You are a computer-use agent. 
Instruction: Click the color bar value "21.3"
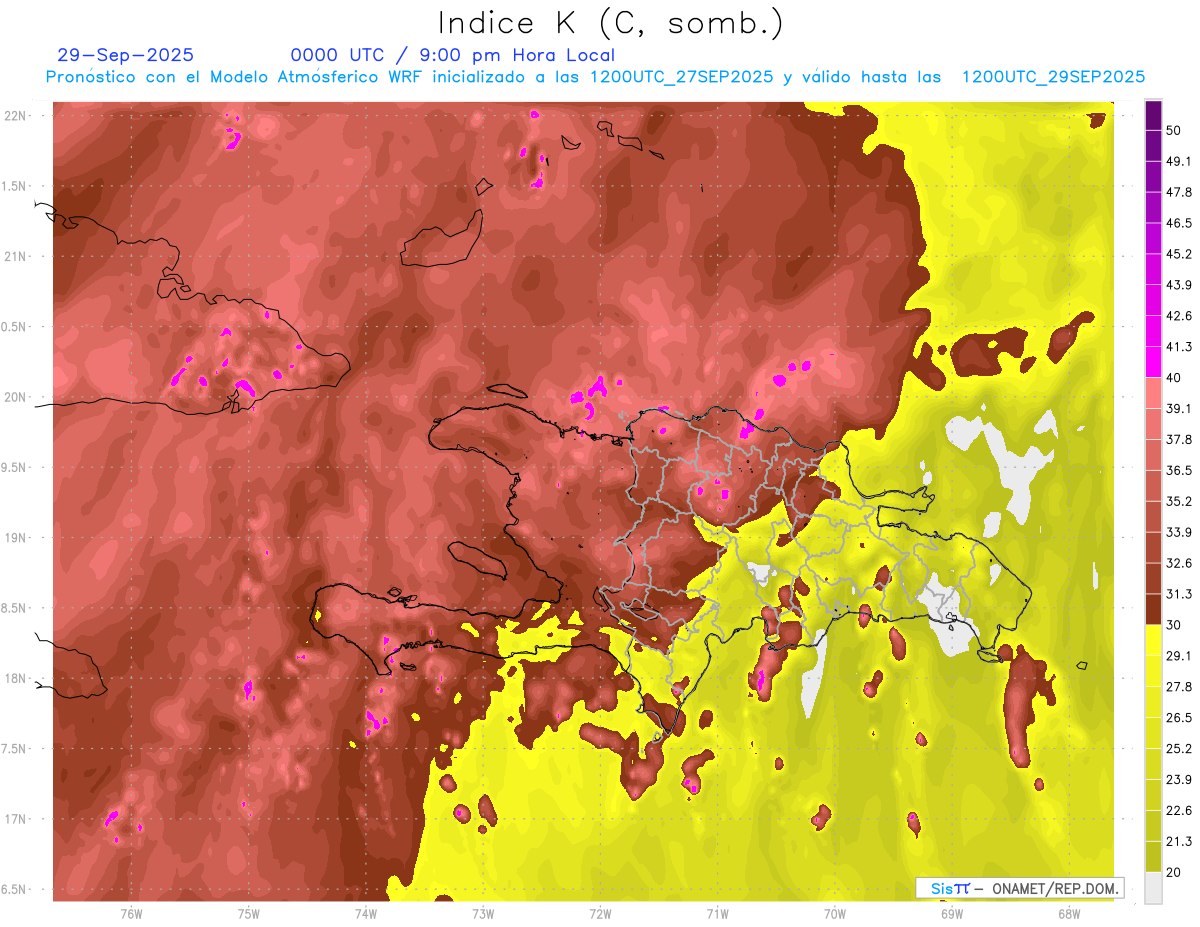(1178, 842)
